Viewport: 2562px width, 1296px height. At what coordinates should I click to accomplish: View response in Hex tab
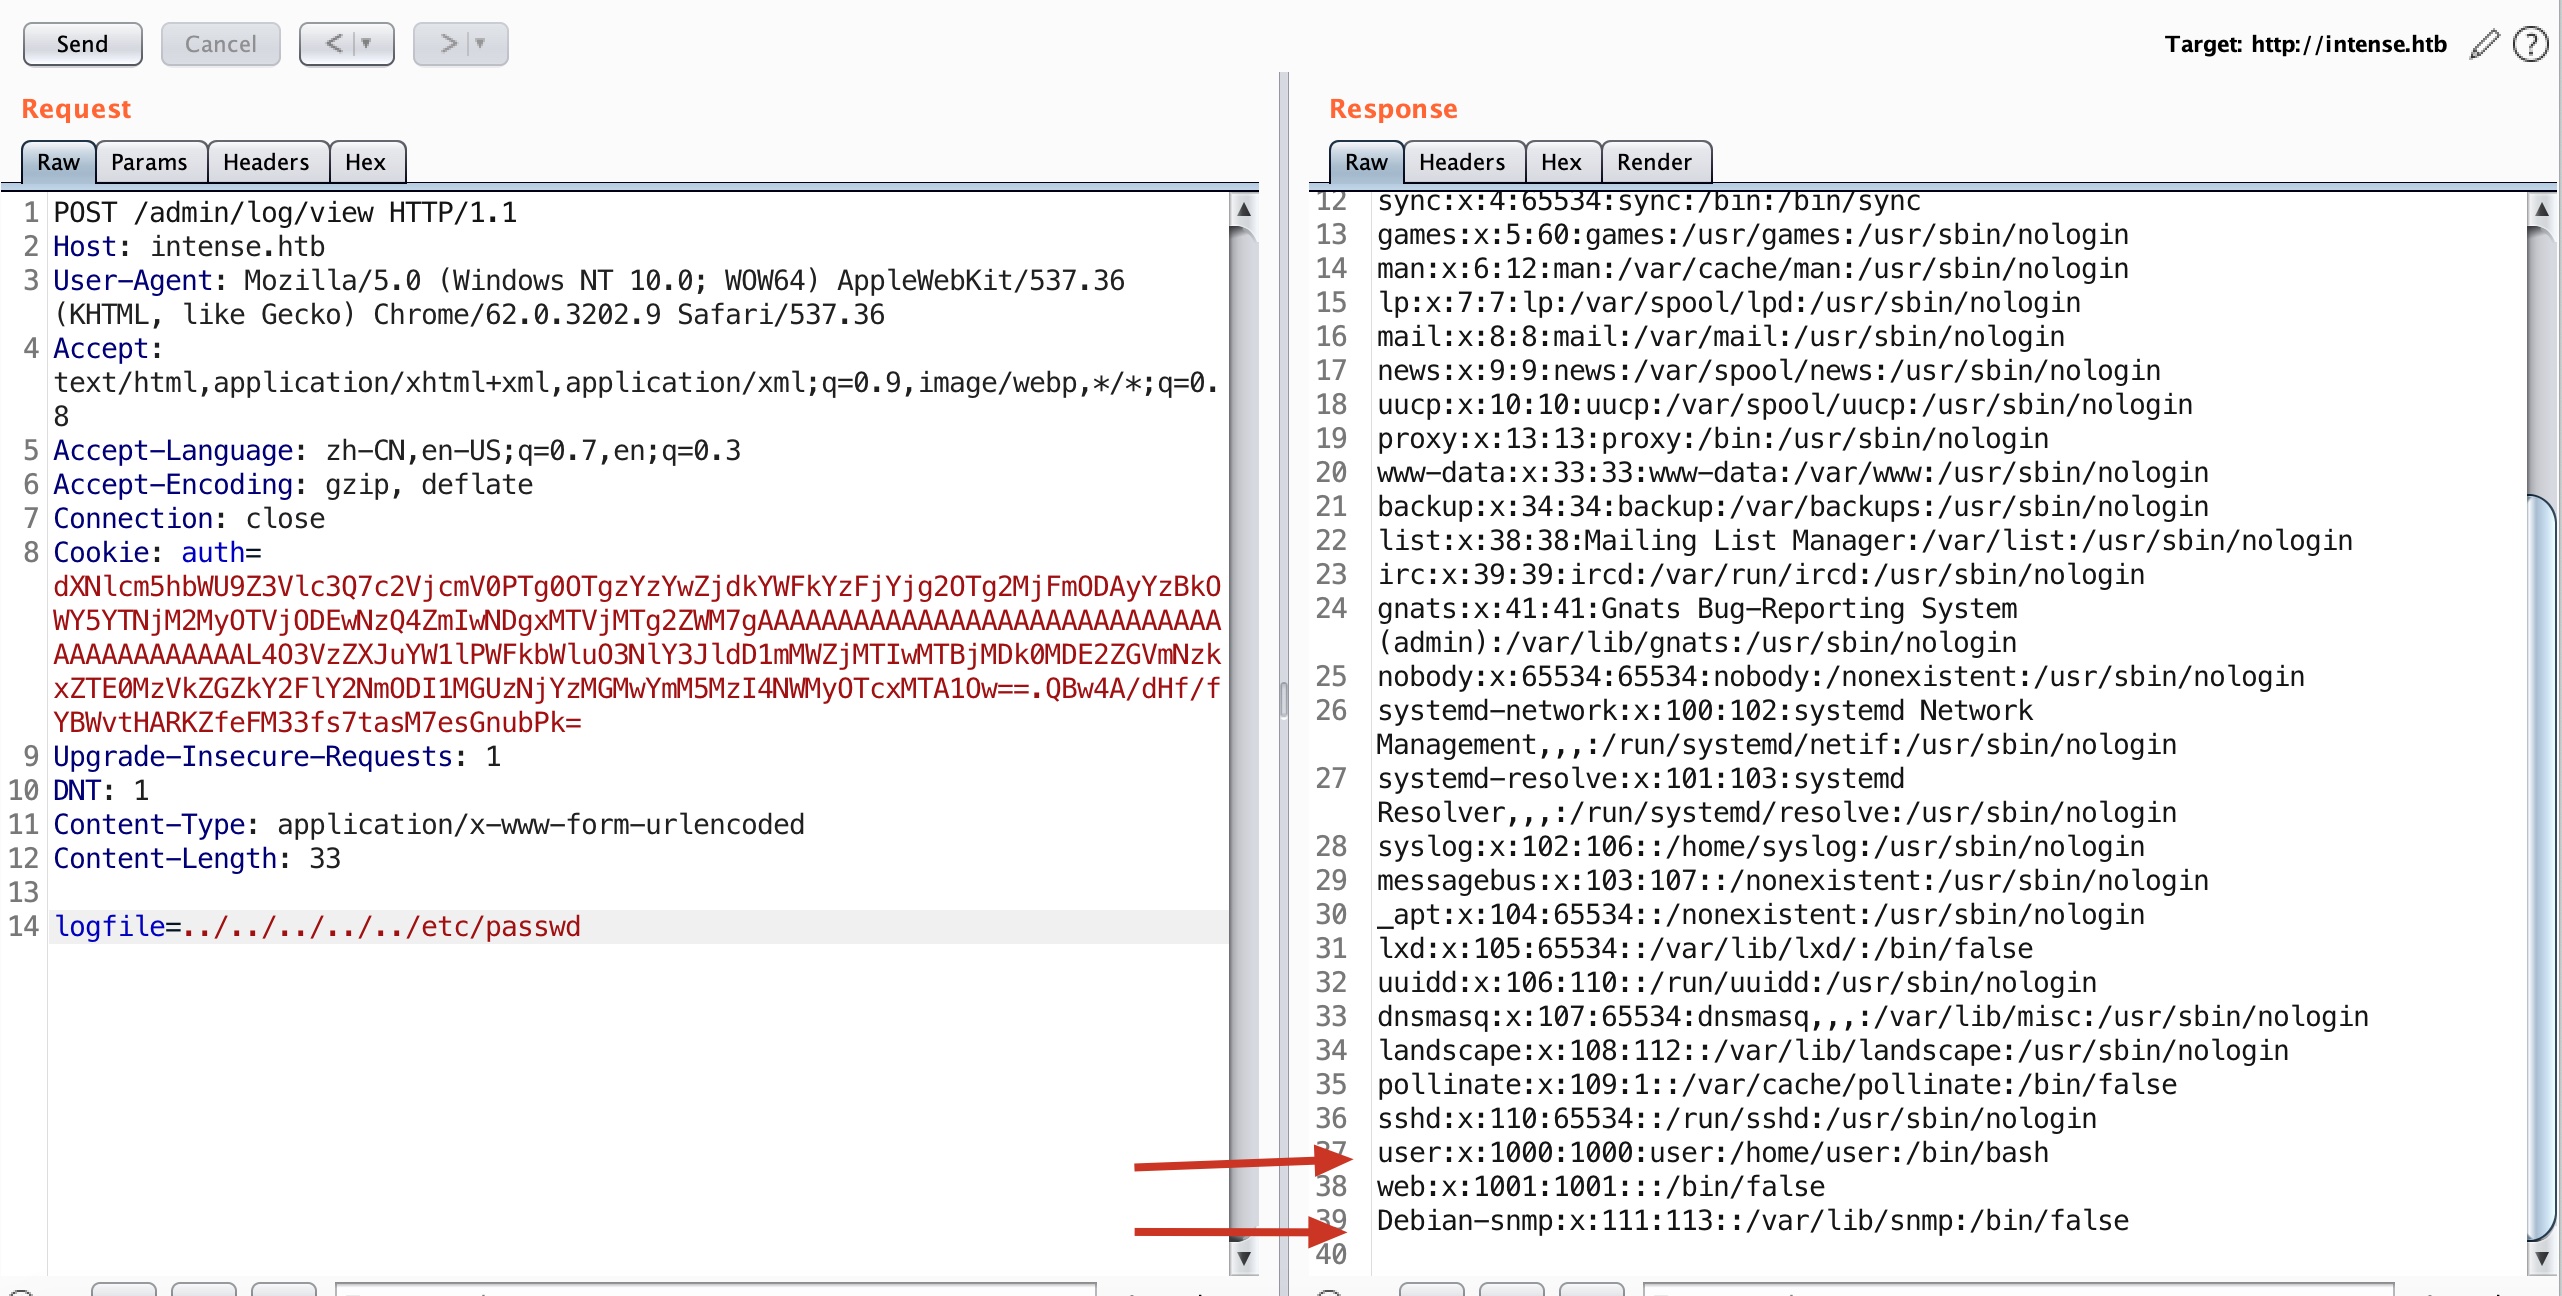1561,162
